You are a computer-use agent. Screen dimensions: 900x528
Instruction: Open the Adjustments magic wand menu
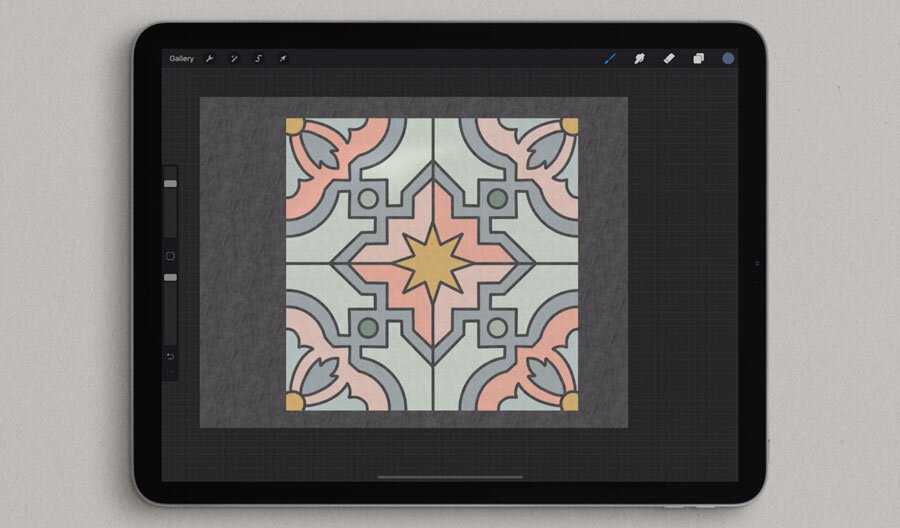[x=234, y=59]
